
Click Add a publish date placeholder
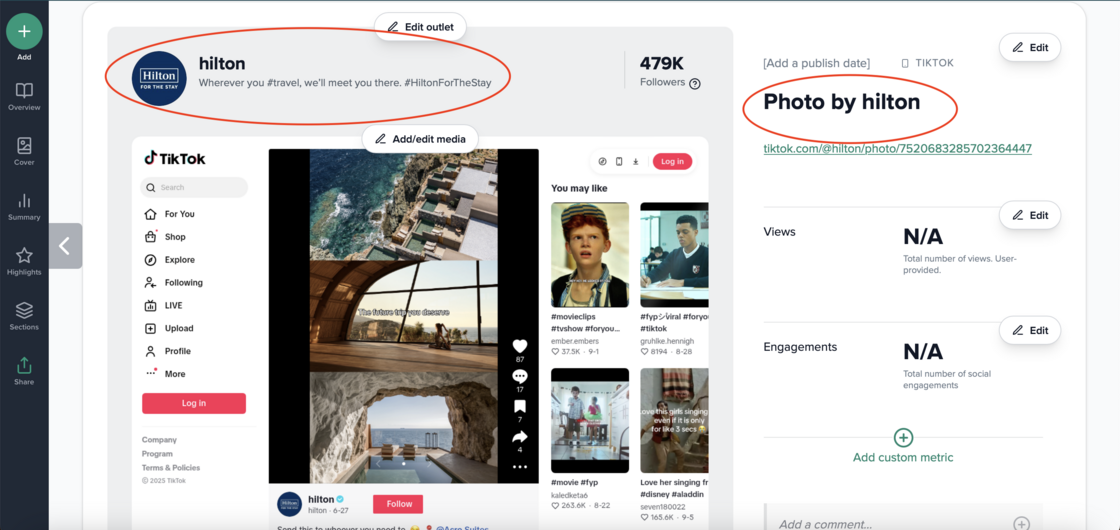816,63
